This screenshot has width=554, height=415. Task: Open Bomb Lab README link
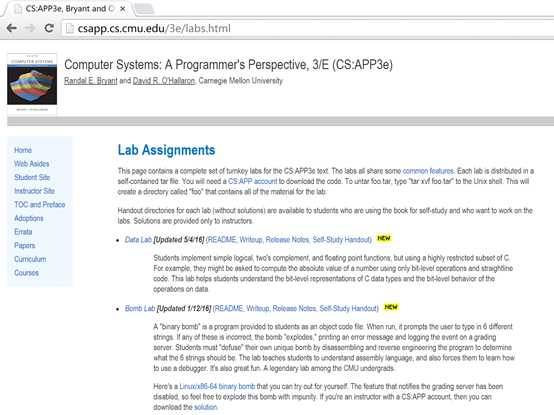coord(229,309)
